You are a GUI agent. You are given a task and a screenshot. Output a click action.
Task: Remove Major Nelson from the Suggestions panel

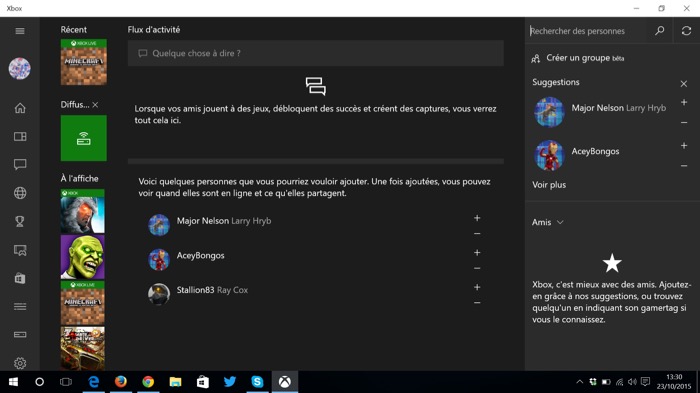pos(683,122)
